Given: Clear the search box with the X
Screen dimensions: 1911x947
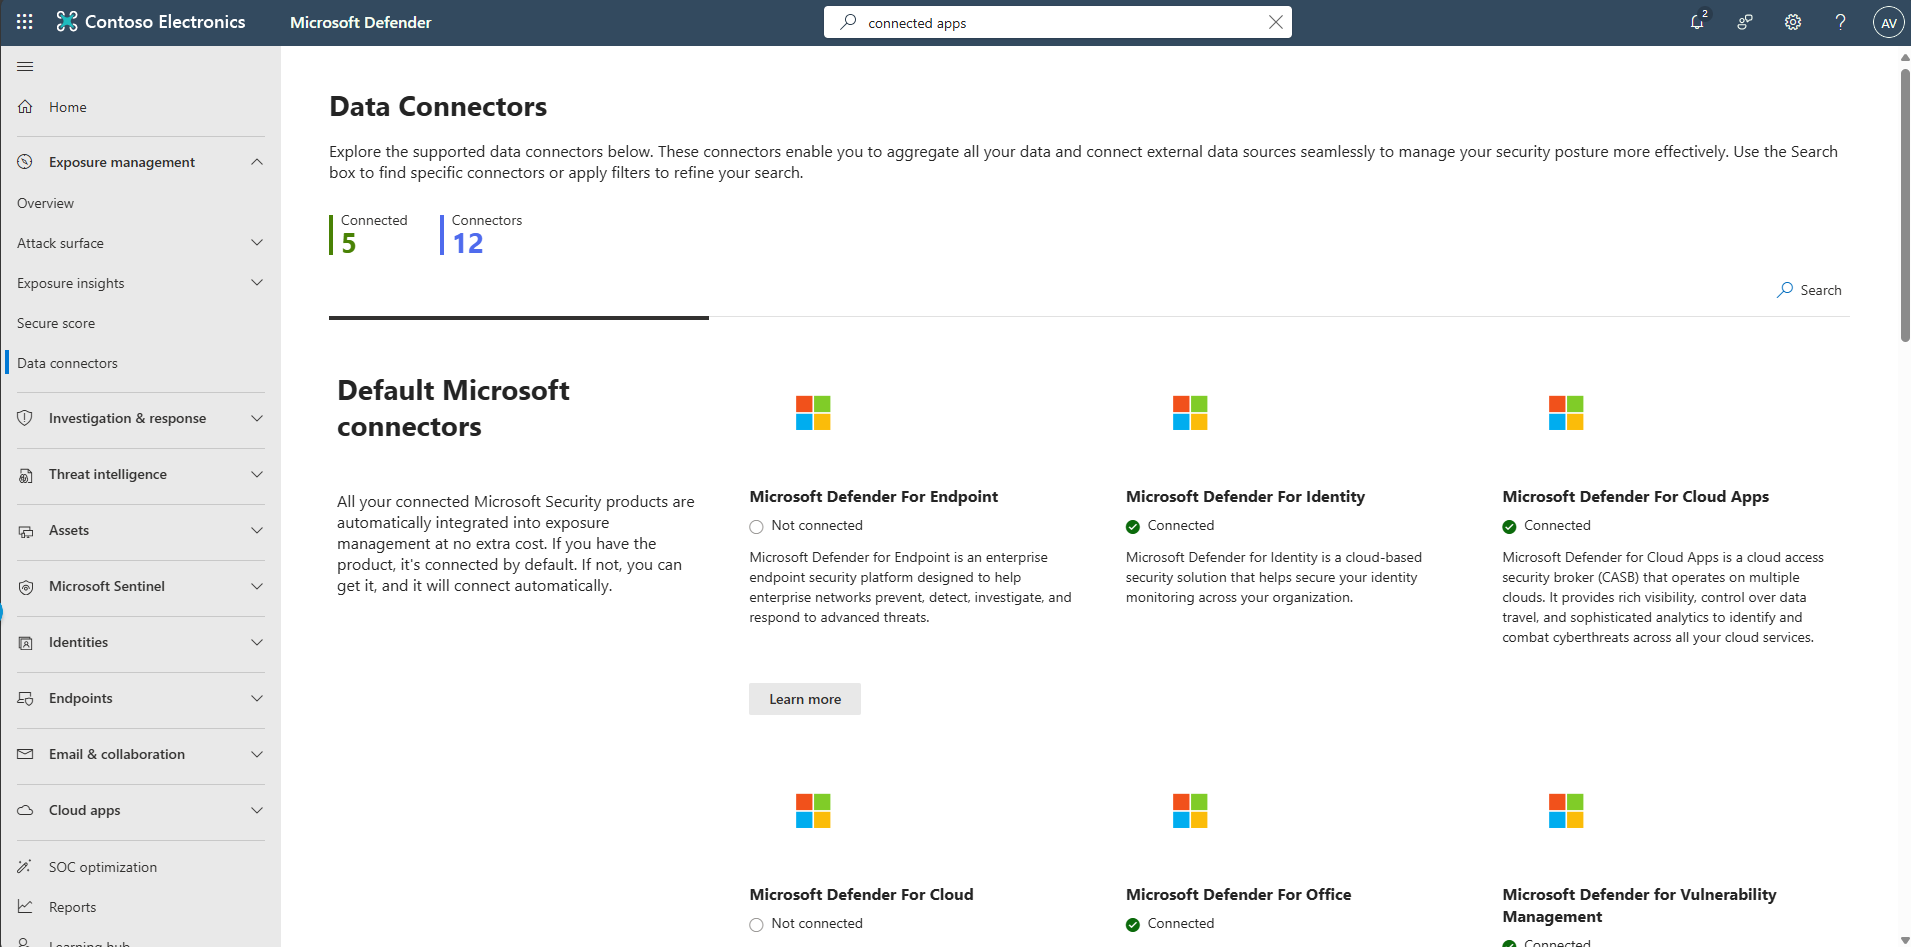Looking at the screenshot, I should [1275, 22].
